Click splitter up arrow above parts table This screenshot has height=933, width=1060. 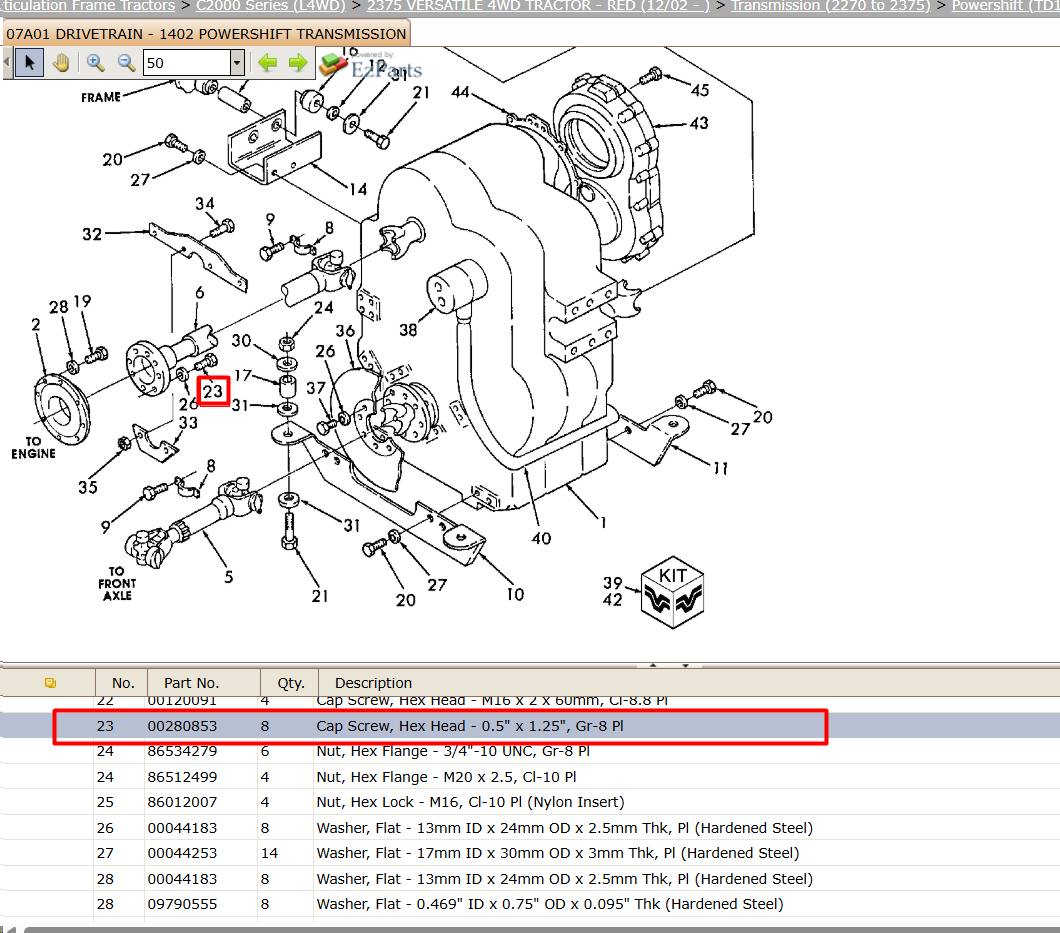click(653, 665)
